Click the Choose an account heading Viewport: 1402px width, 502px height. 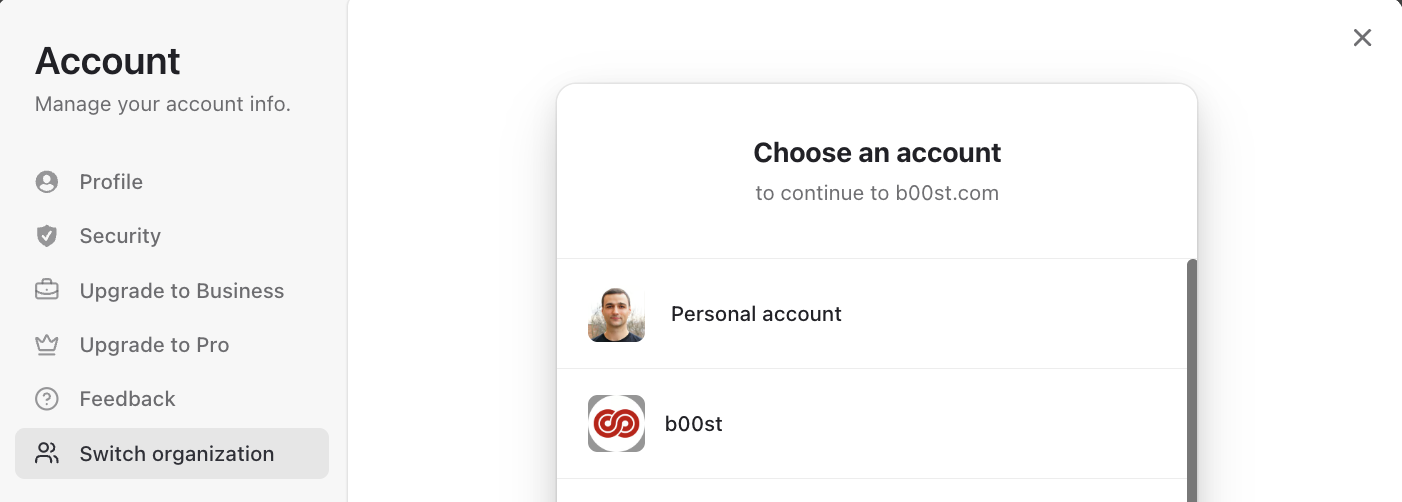pos(877,153)
